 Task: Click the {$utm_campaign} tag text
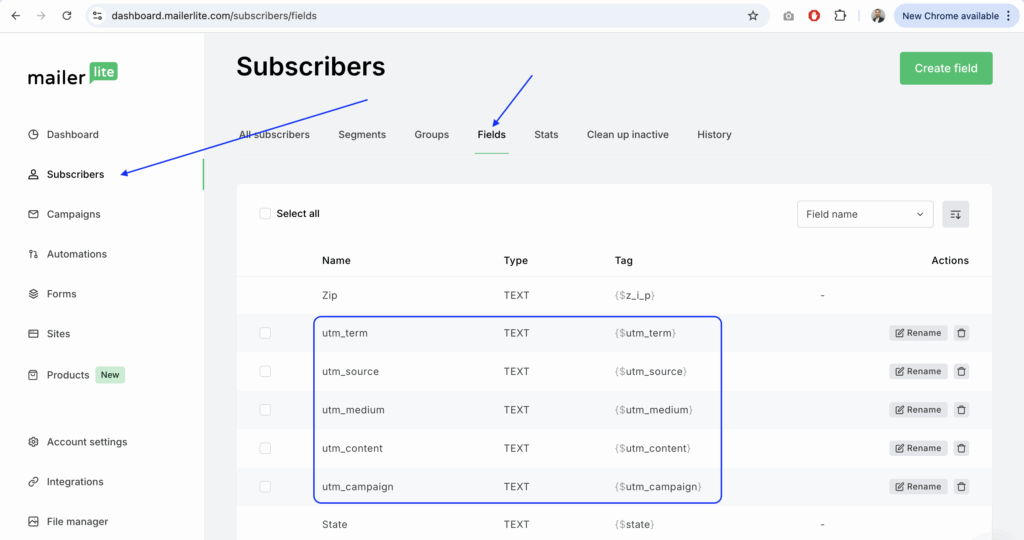click(x=658, y=486)
